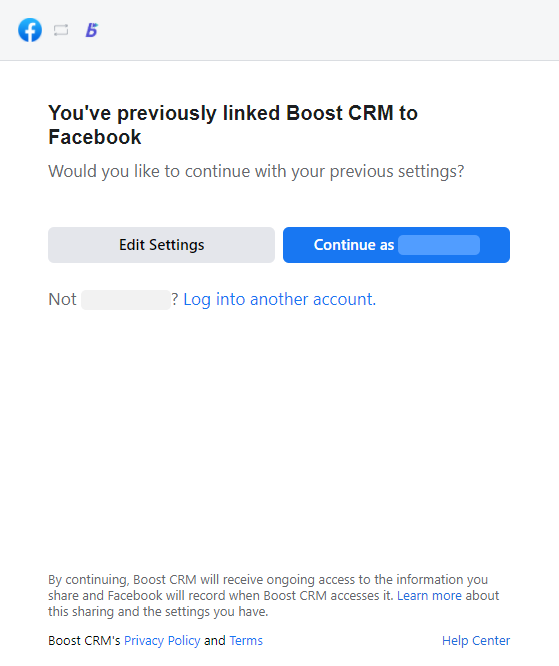Click the word Not before the hidden name

point(62,299)
